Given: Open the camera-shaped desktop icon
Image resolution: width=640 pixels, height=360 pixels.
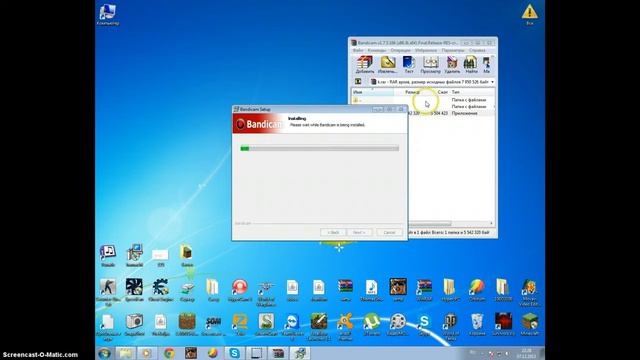Looking at the screenshot, I should (134, 324).
